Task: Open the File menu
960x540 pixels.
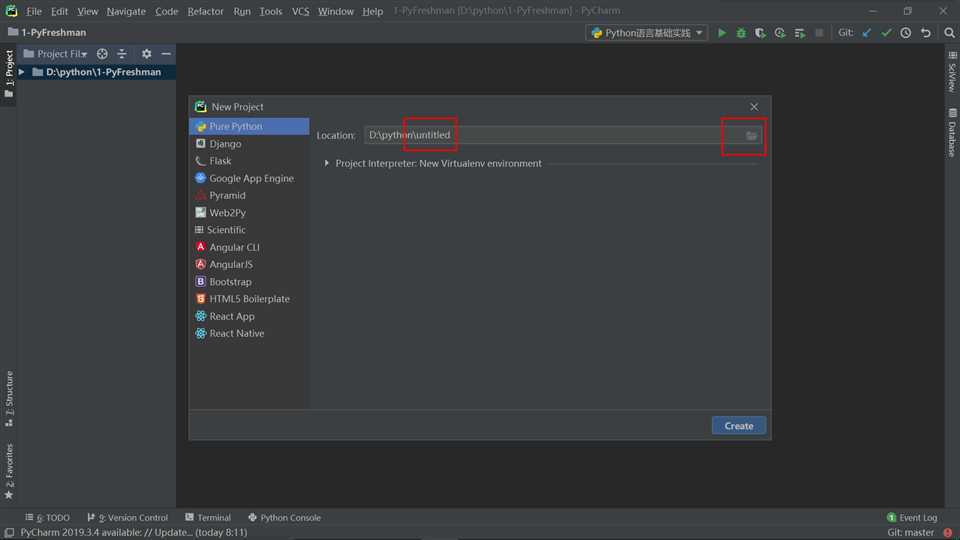Action: click(34, 11)
